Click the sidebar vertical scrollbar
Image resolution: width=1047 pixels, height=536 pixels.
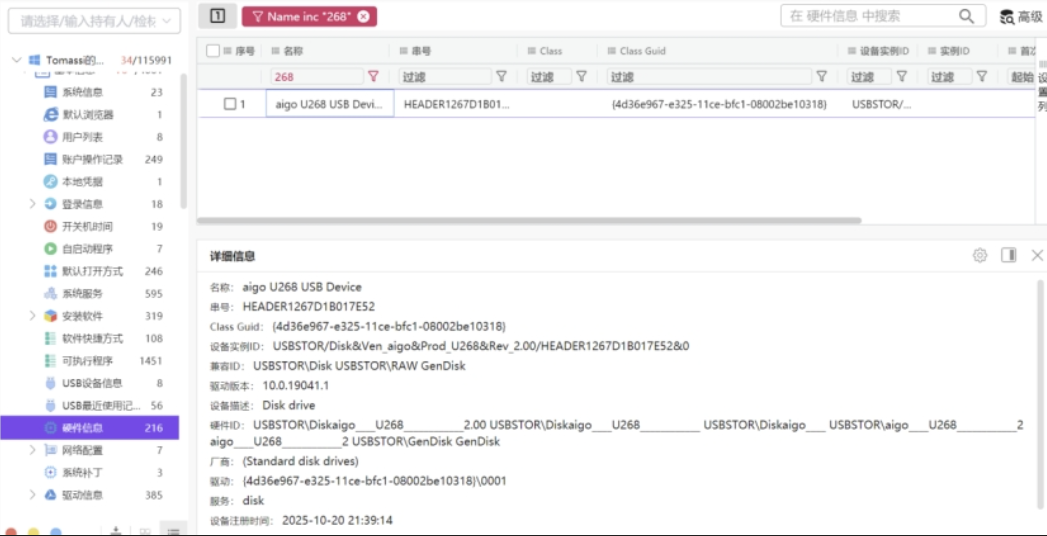coord(184,142)
